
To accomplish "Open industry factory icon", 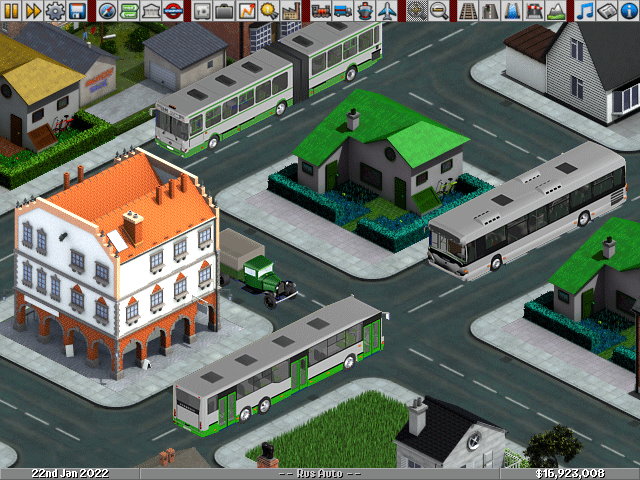I will pos(291,11).
